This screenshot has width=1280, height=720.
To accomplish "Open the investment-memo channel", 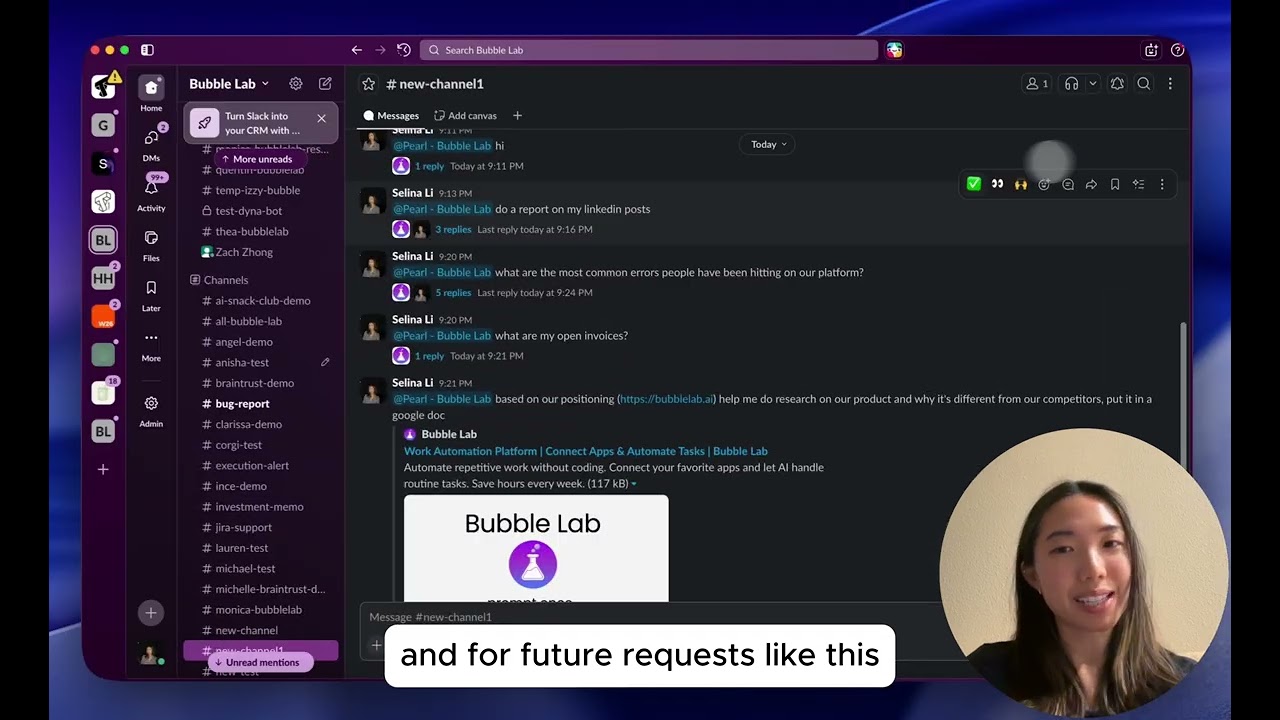I will pos(260,507).
